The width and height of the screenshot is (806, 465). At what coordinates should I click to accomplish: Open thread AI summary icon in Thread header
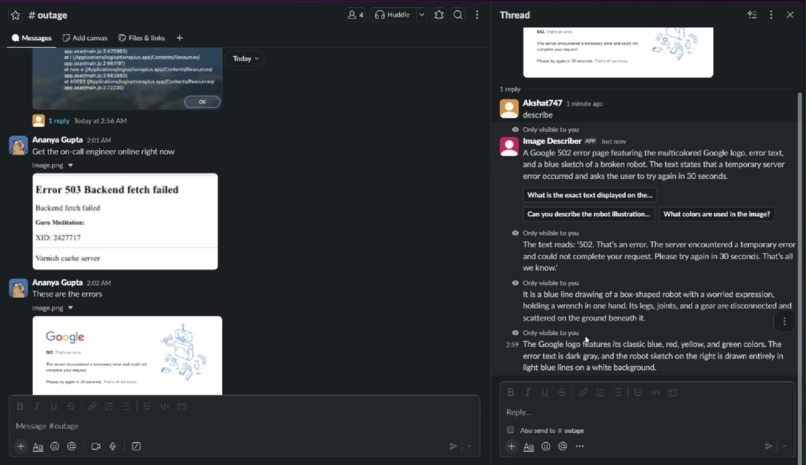(x=752, y=15)
